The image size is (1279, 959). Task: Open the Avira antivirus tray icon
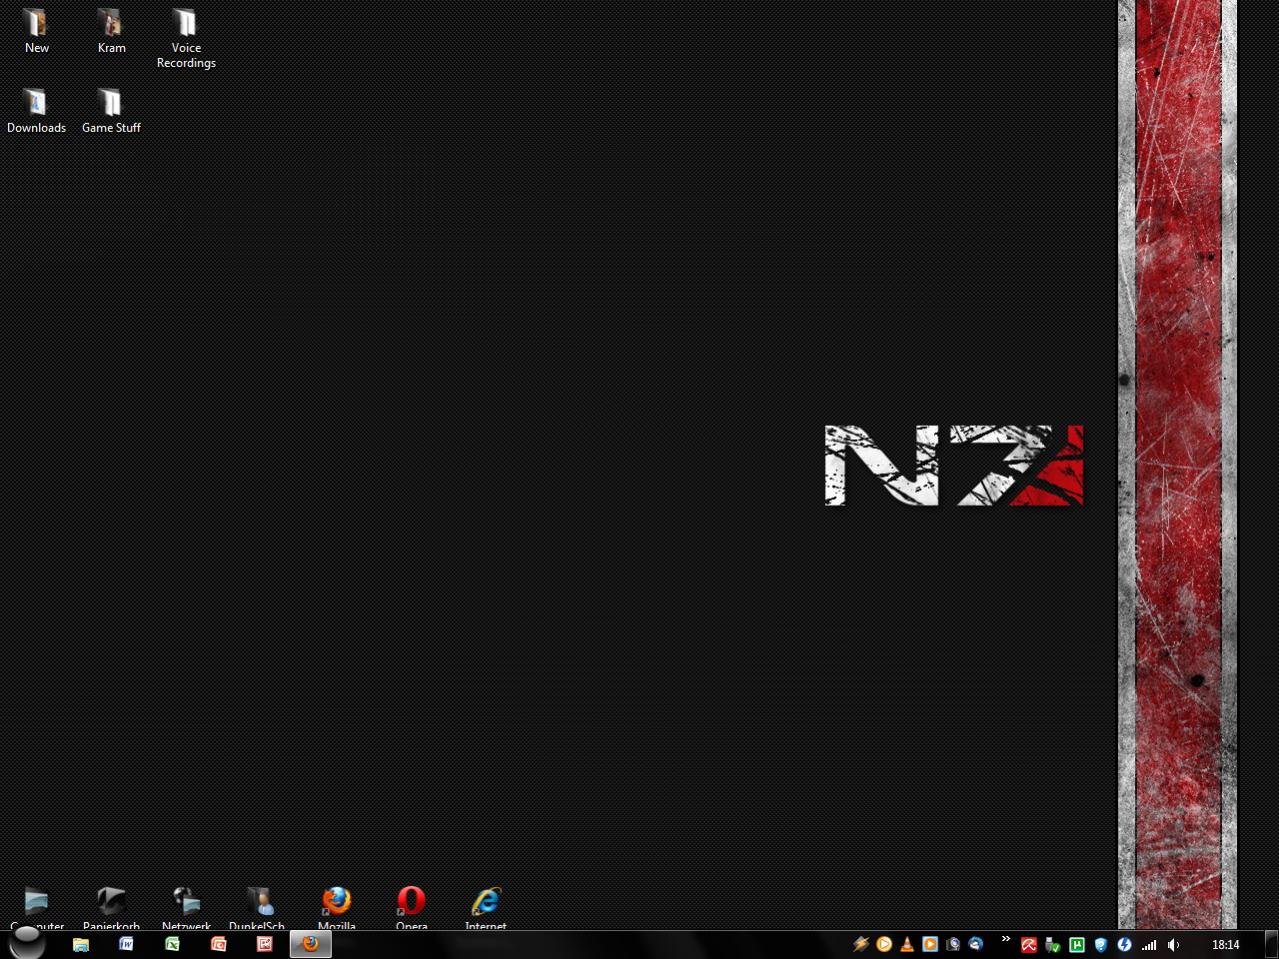tap(1028, 945)
